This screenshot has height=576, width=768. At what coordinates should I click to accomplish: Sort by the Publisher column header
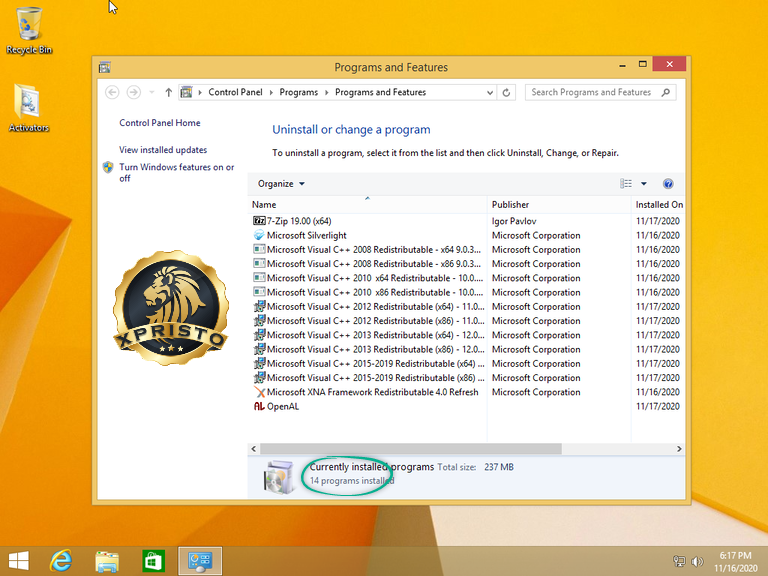[559, 205]
